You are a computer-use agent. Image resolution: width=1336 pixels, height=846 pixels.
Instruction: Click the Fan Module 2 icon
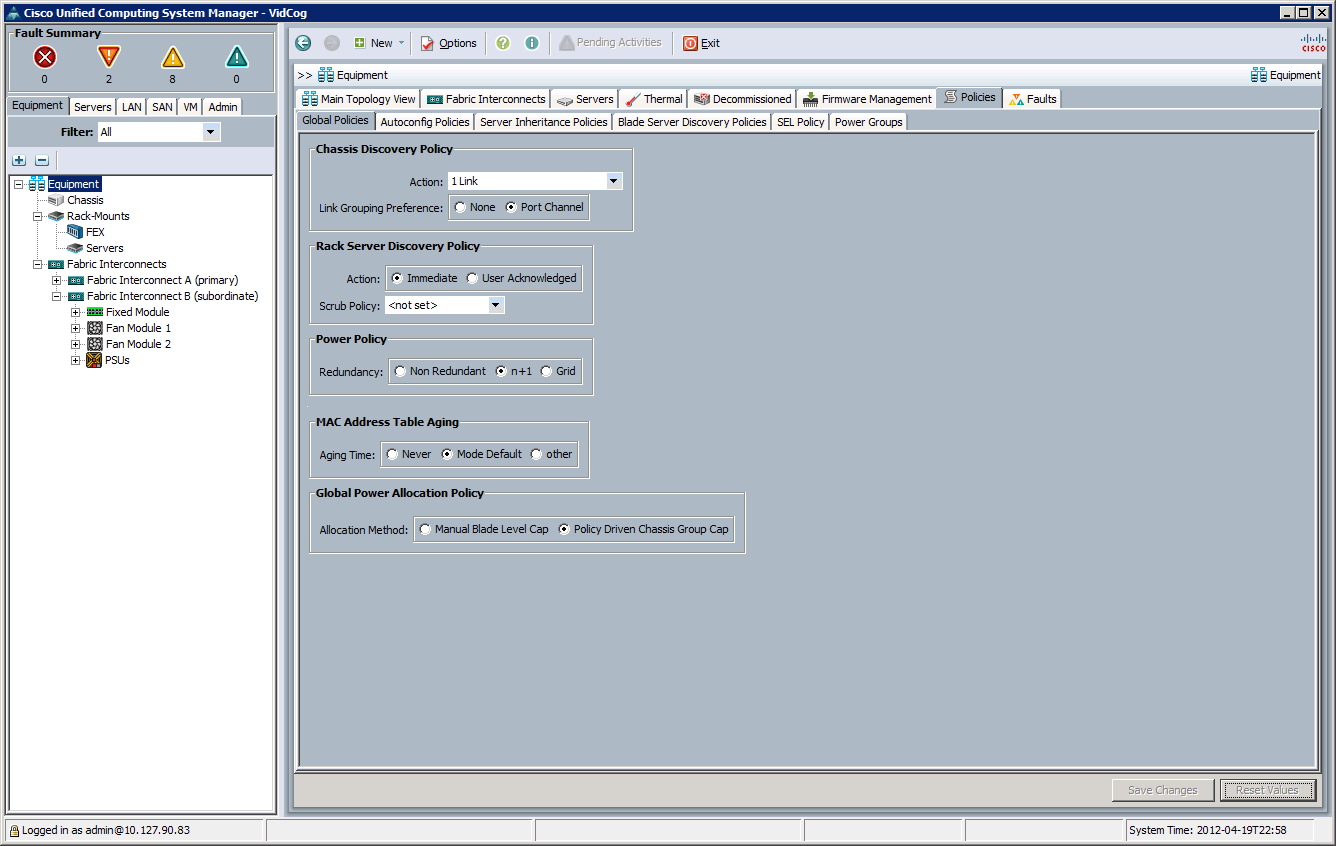pos(95,344)
